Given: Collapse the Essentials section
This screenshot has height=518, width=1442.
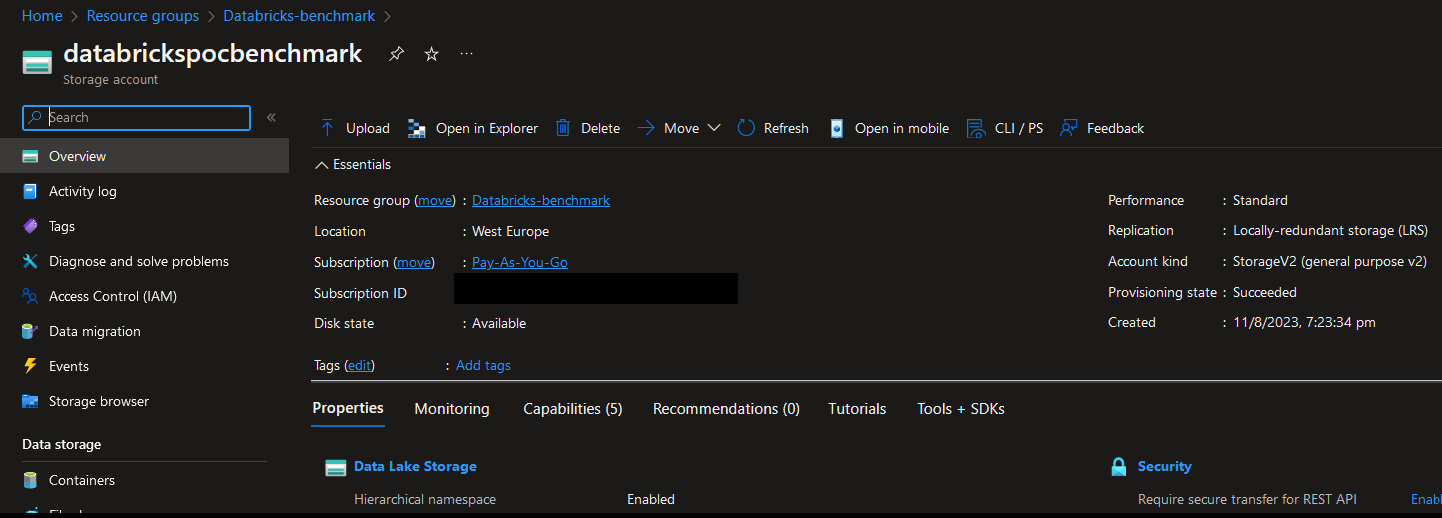Looking at the screenshot, I should [352, 164].
